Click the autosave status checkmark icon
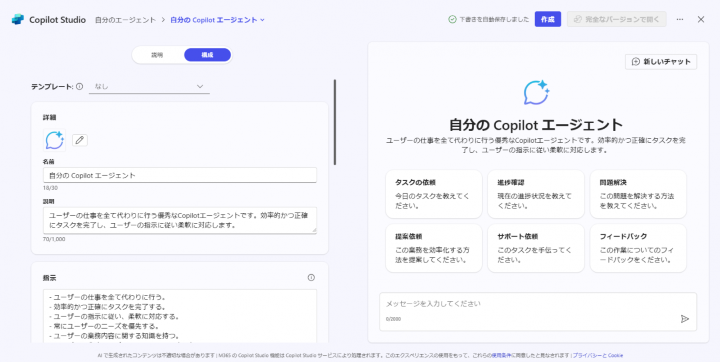 point(452,19)
